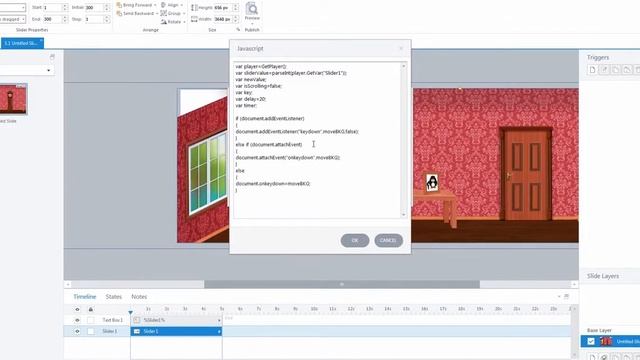Image resolution: width=640 pixels, height=360 pixels.
Task: Toggle the Base Layer visibility checkbox
Action: coord(591,341)
